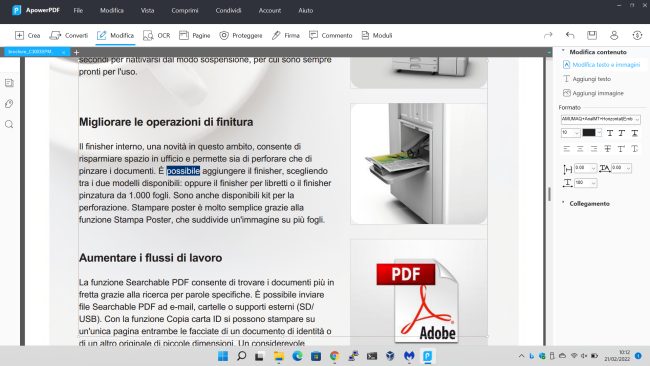Screen dimensions: 650x366
Task: Click the dollar purchase icon
Action: click(637, 35)
